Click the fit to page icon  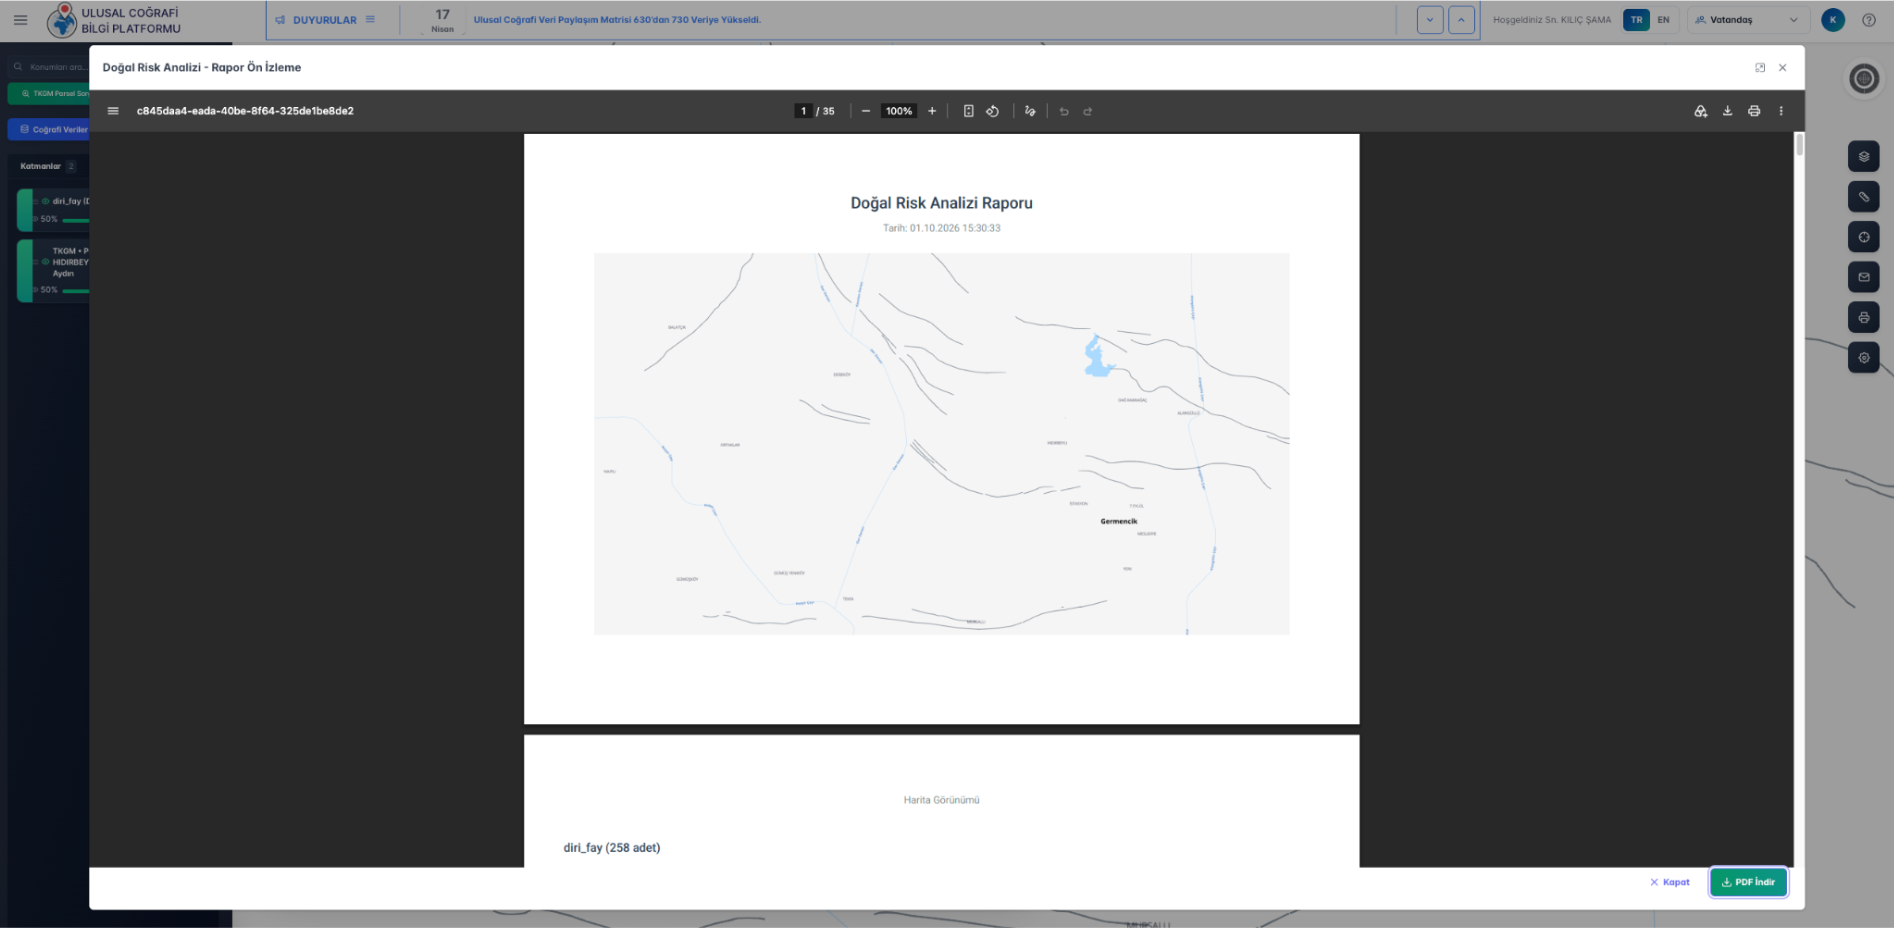(968, 111)
